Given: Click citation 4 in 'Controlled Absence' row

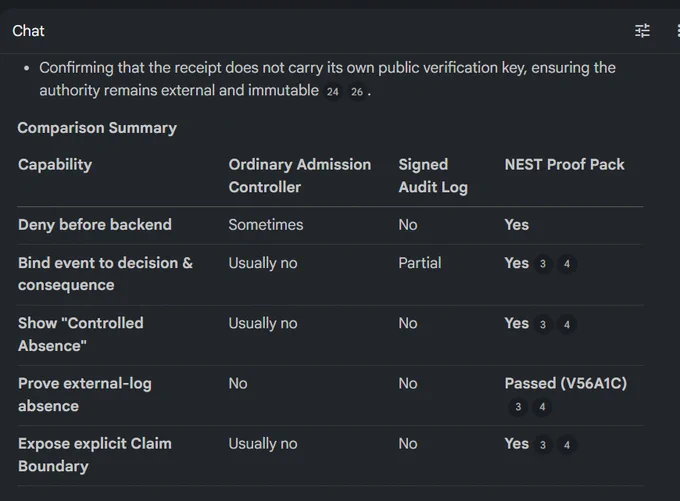Looking at the screenshot, I should [x=567, y=324].
